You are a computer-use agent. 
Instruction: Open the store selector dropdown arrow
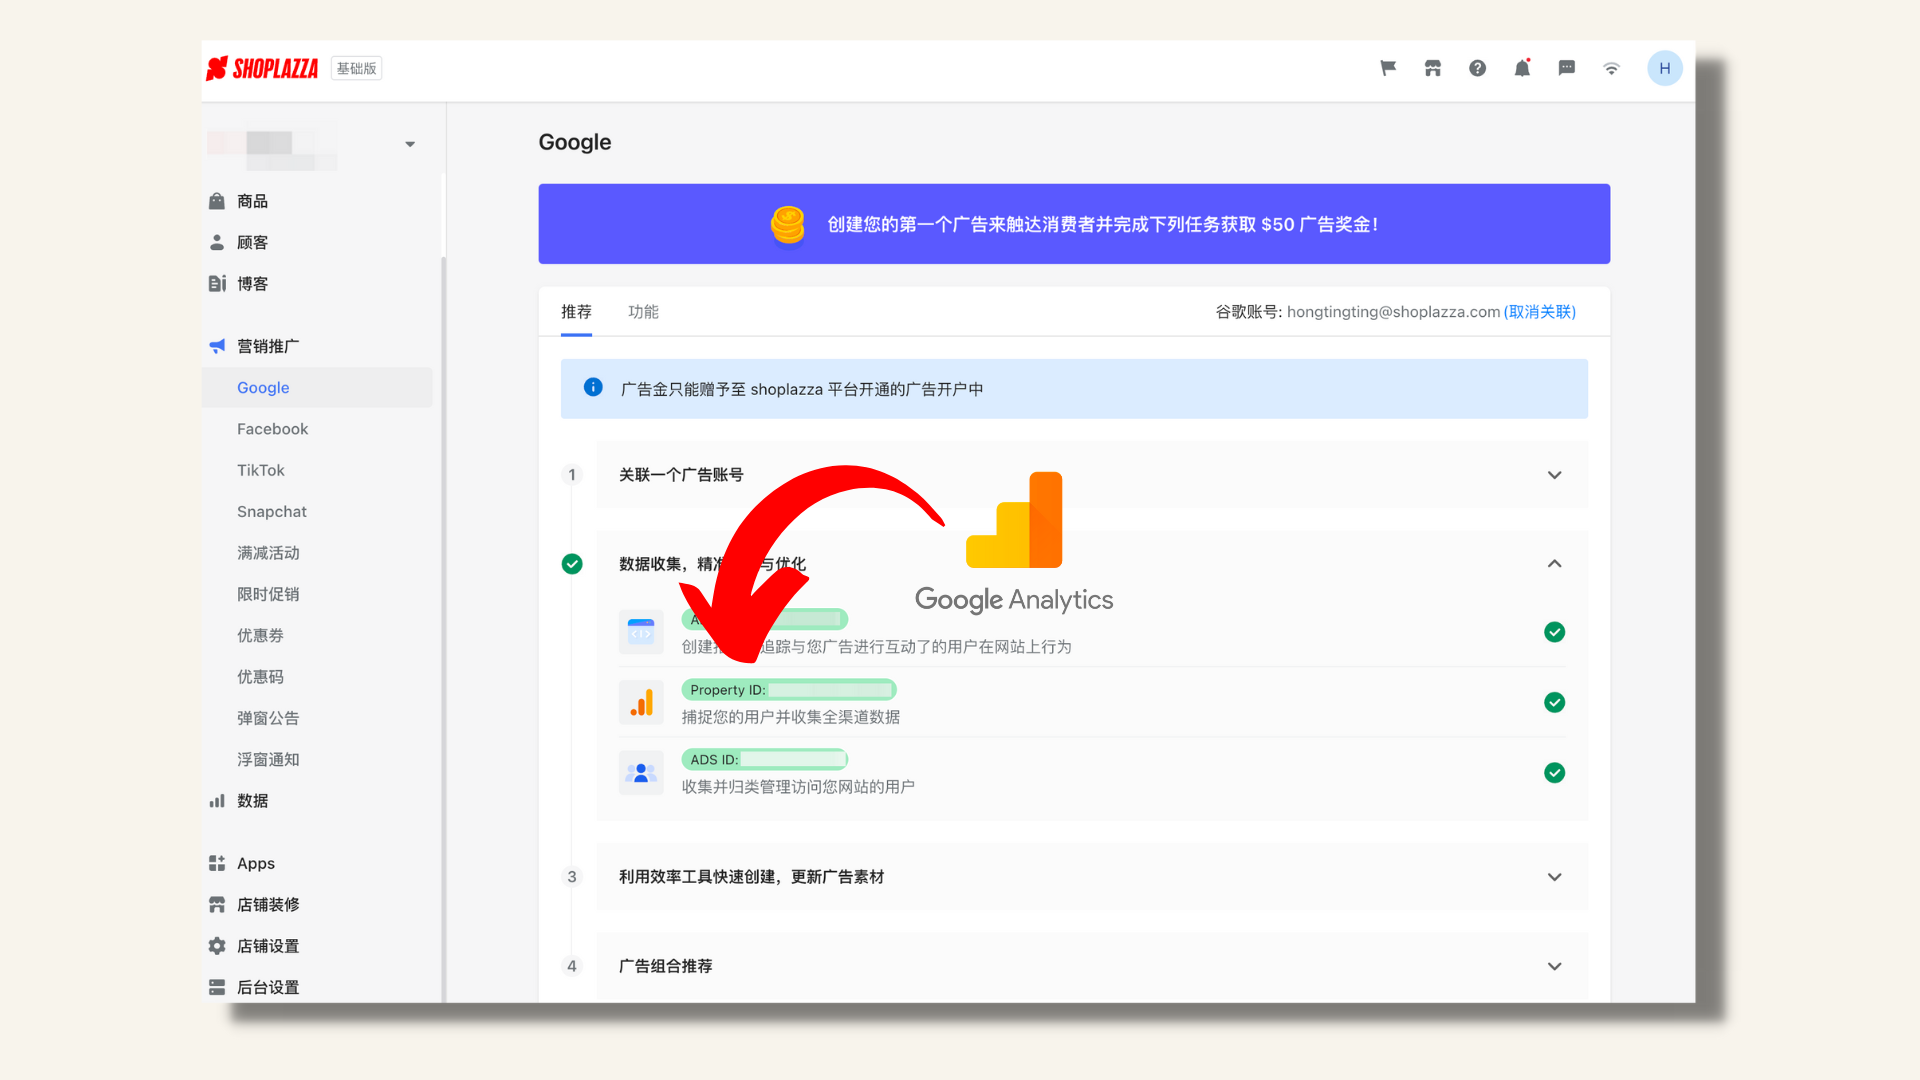pos(410,144)
